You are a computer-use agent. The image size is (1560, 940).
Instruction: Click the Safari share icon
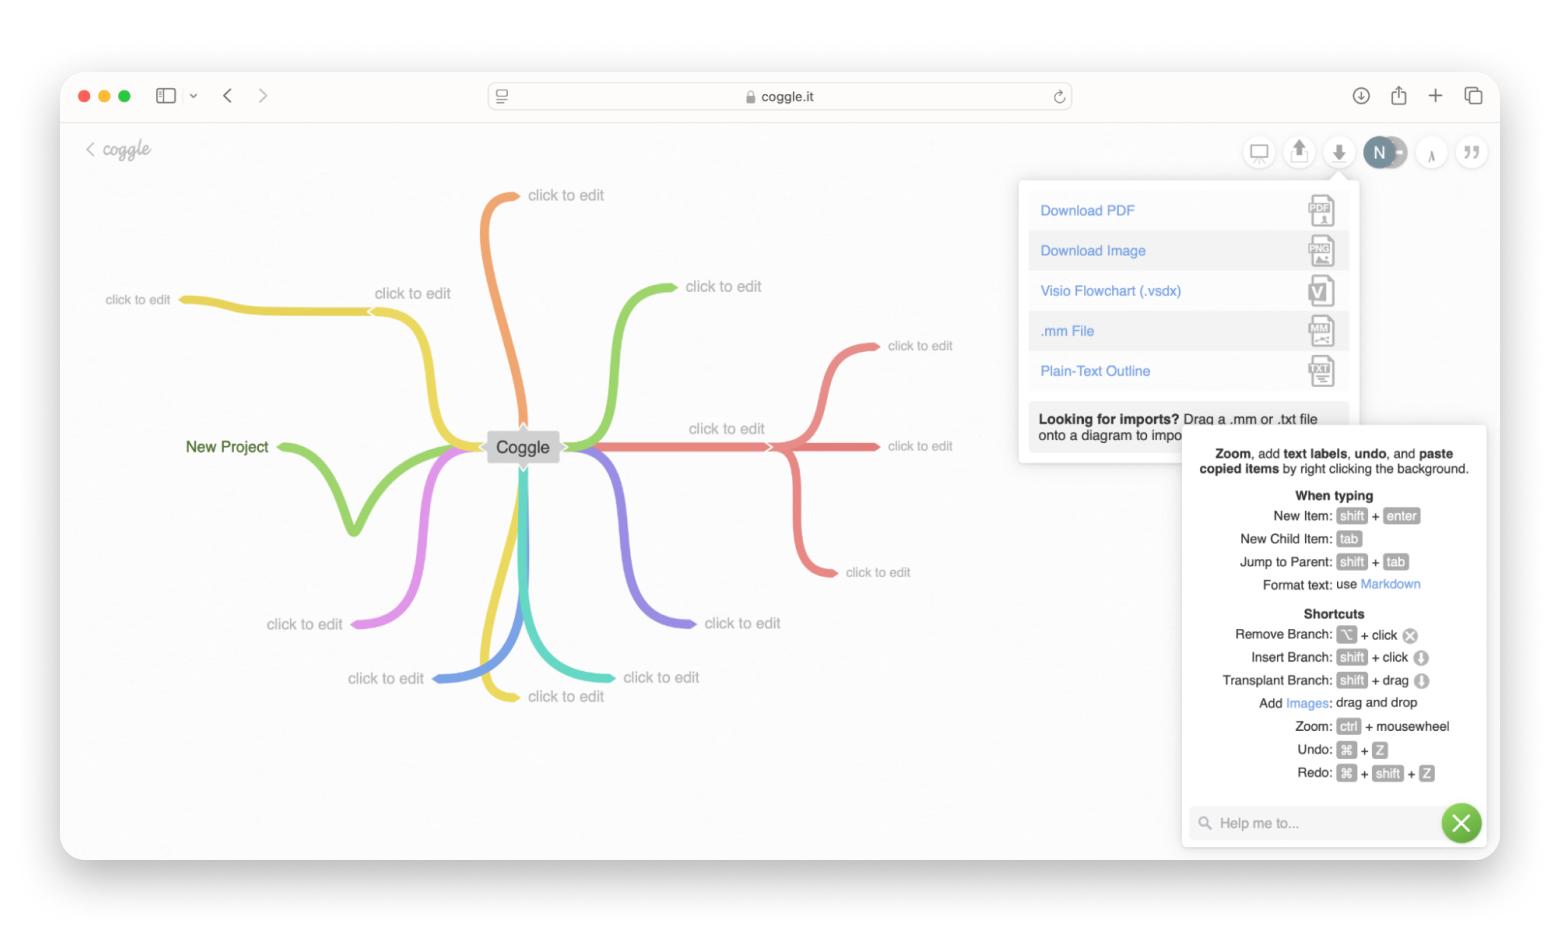coord(1399,95)
